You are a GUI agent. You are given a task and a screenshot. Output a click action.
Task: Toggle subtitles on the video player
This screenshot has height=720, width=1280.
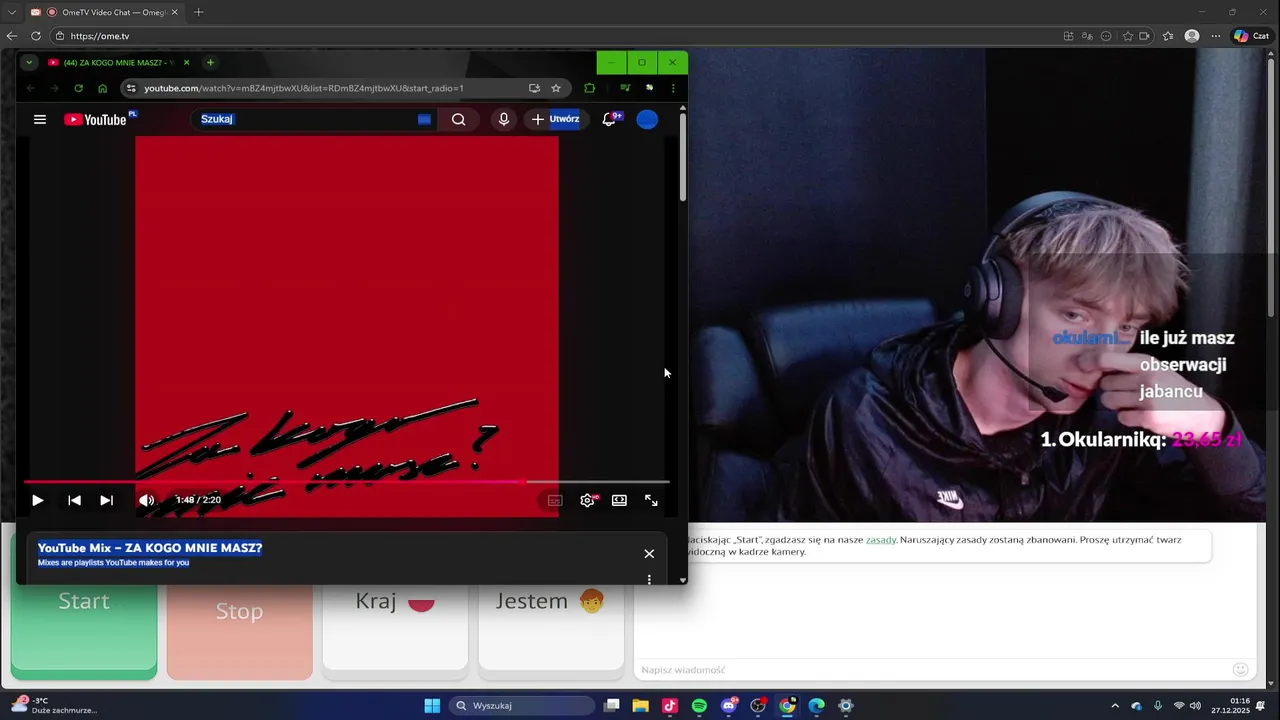tap(555, 500)
